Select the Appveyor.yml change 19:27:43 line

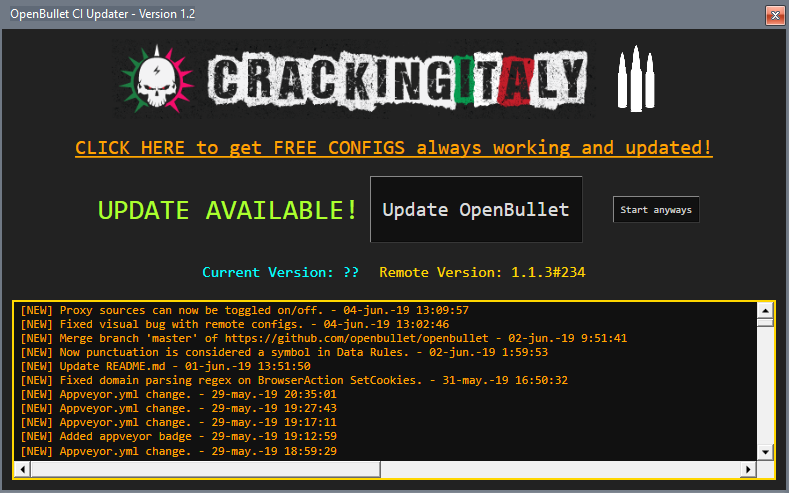pyautogui.click(x=178, y=408)
